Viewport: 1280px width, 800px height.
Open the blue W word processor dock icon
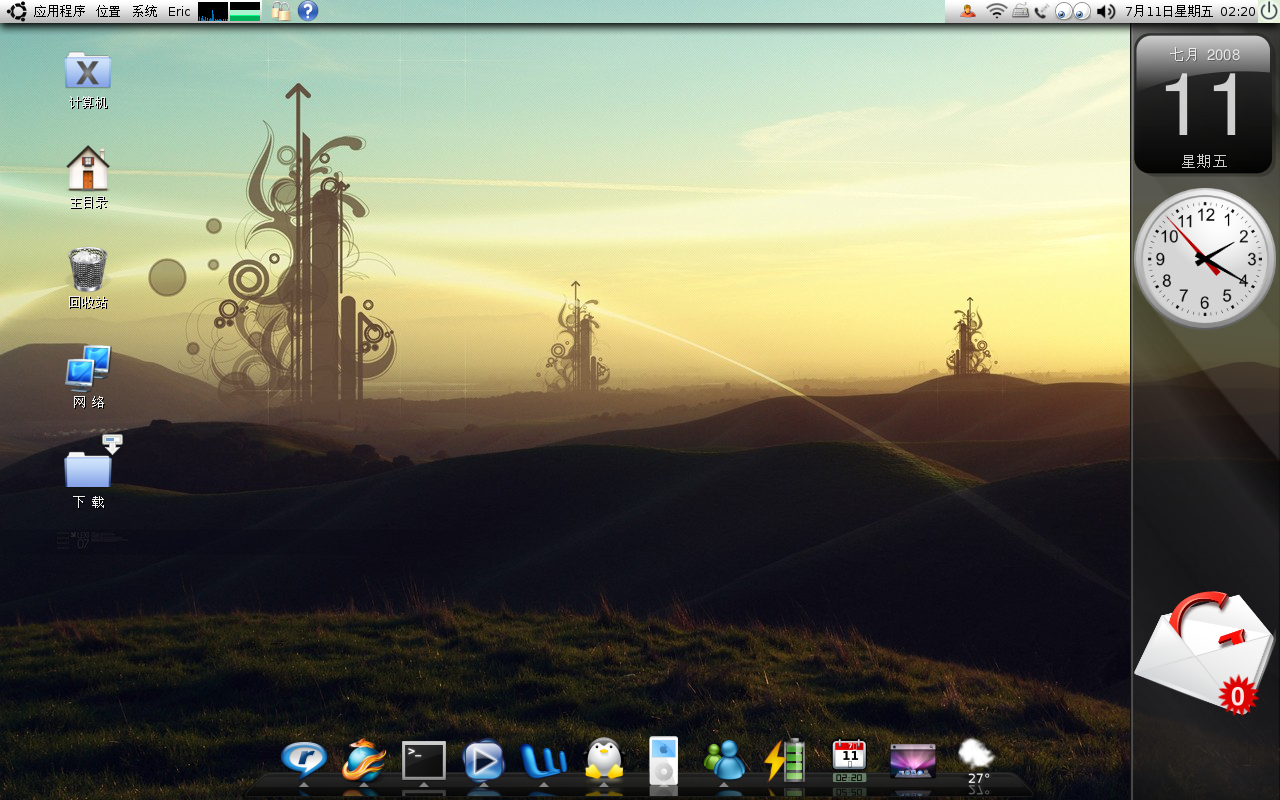pyautogui.click(x=544, y=761)
